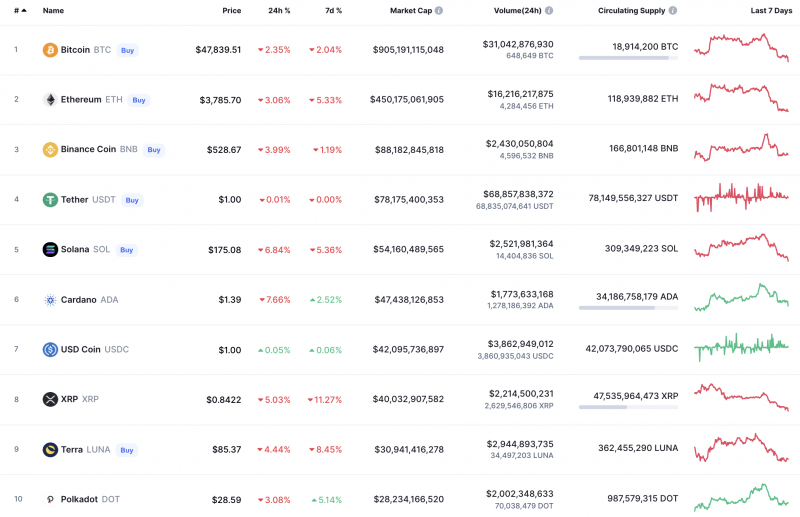Click the Cardano logo icon
Image resolution: width=800 pixels, height=517 pixels.
pyautogui.click(x=50, y=300)
